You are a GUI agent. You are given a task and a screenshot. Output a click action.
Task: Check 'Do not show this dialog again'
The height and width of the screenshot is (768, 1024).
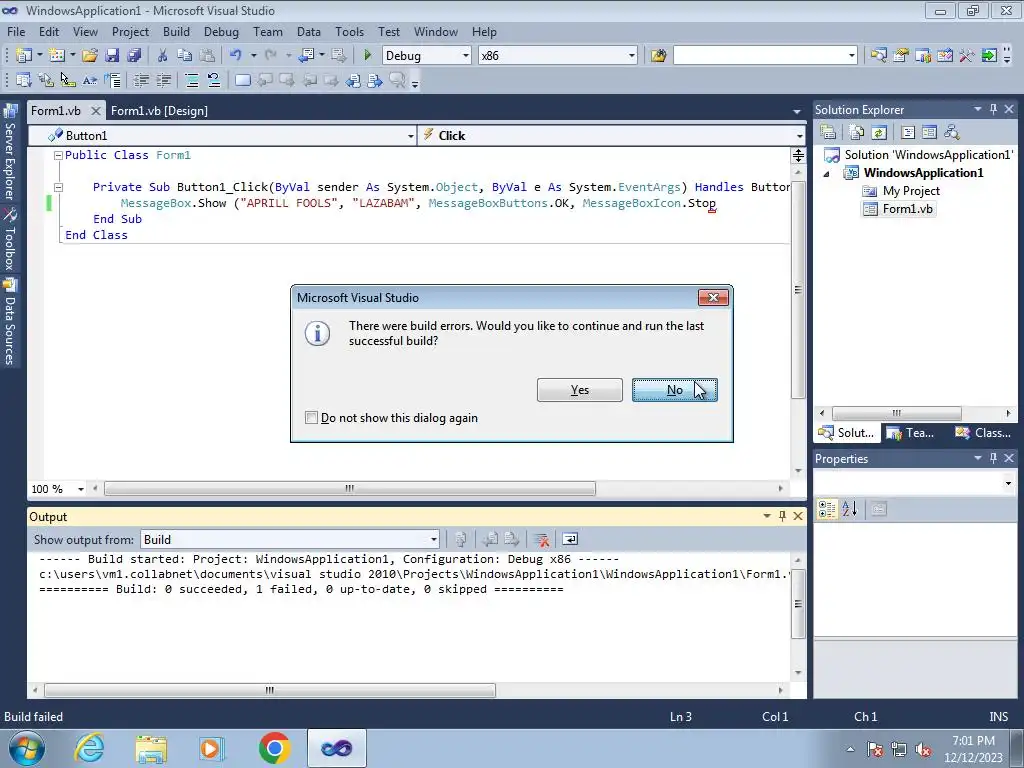point(312,417)
